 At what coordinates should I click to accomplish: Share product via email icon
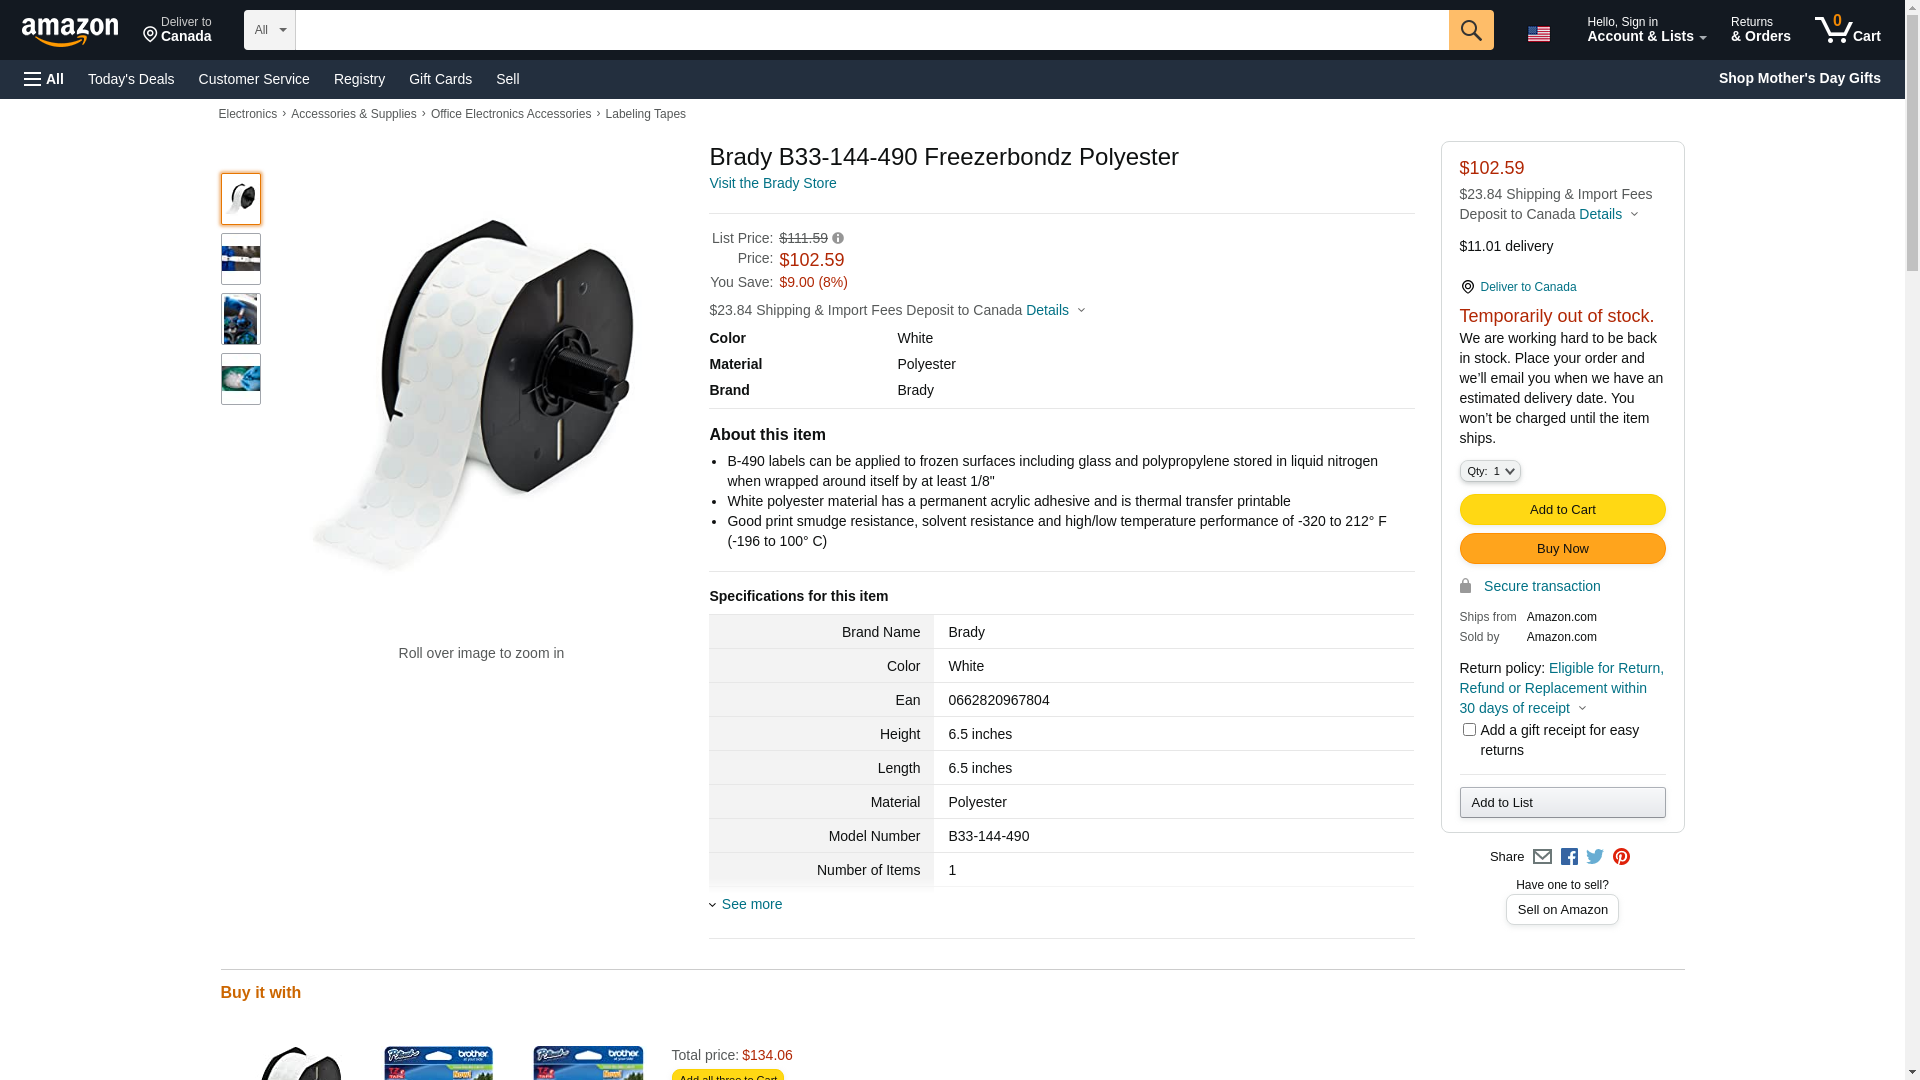click(1542, 857)
